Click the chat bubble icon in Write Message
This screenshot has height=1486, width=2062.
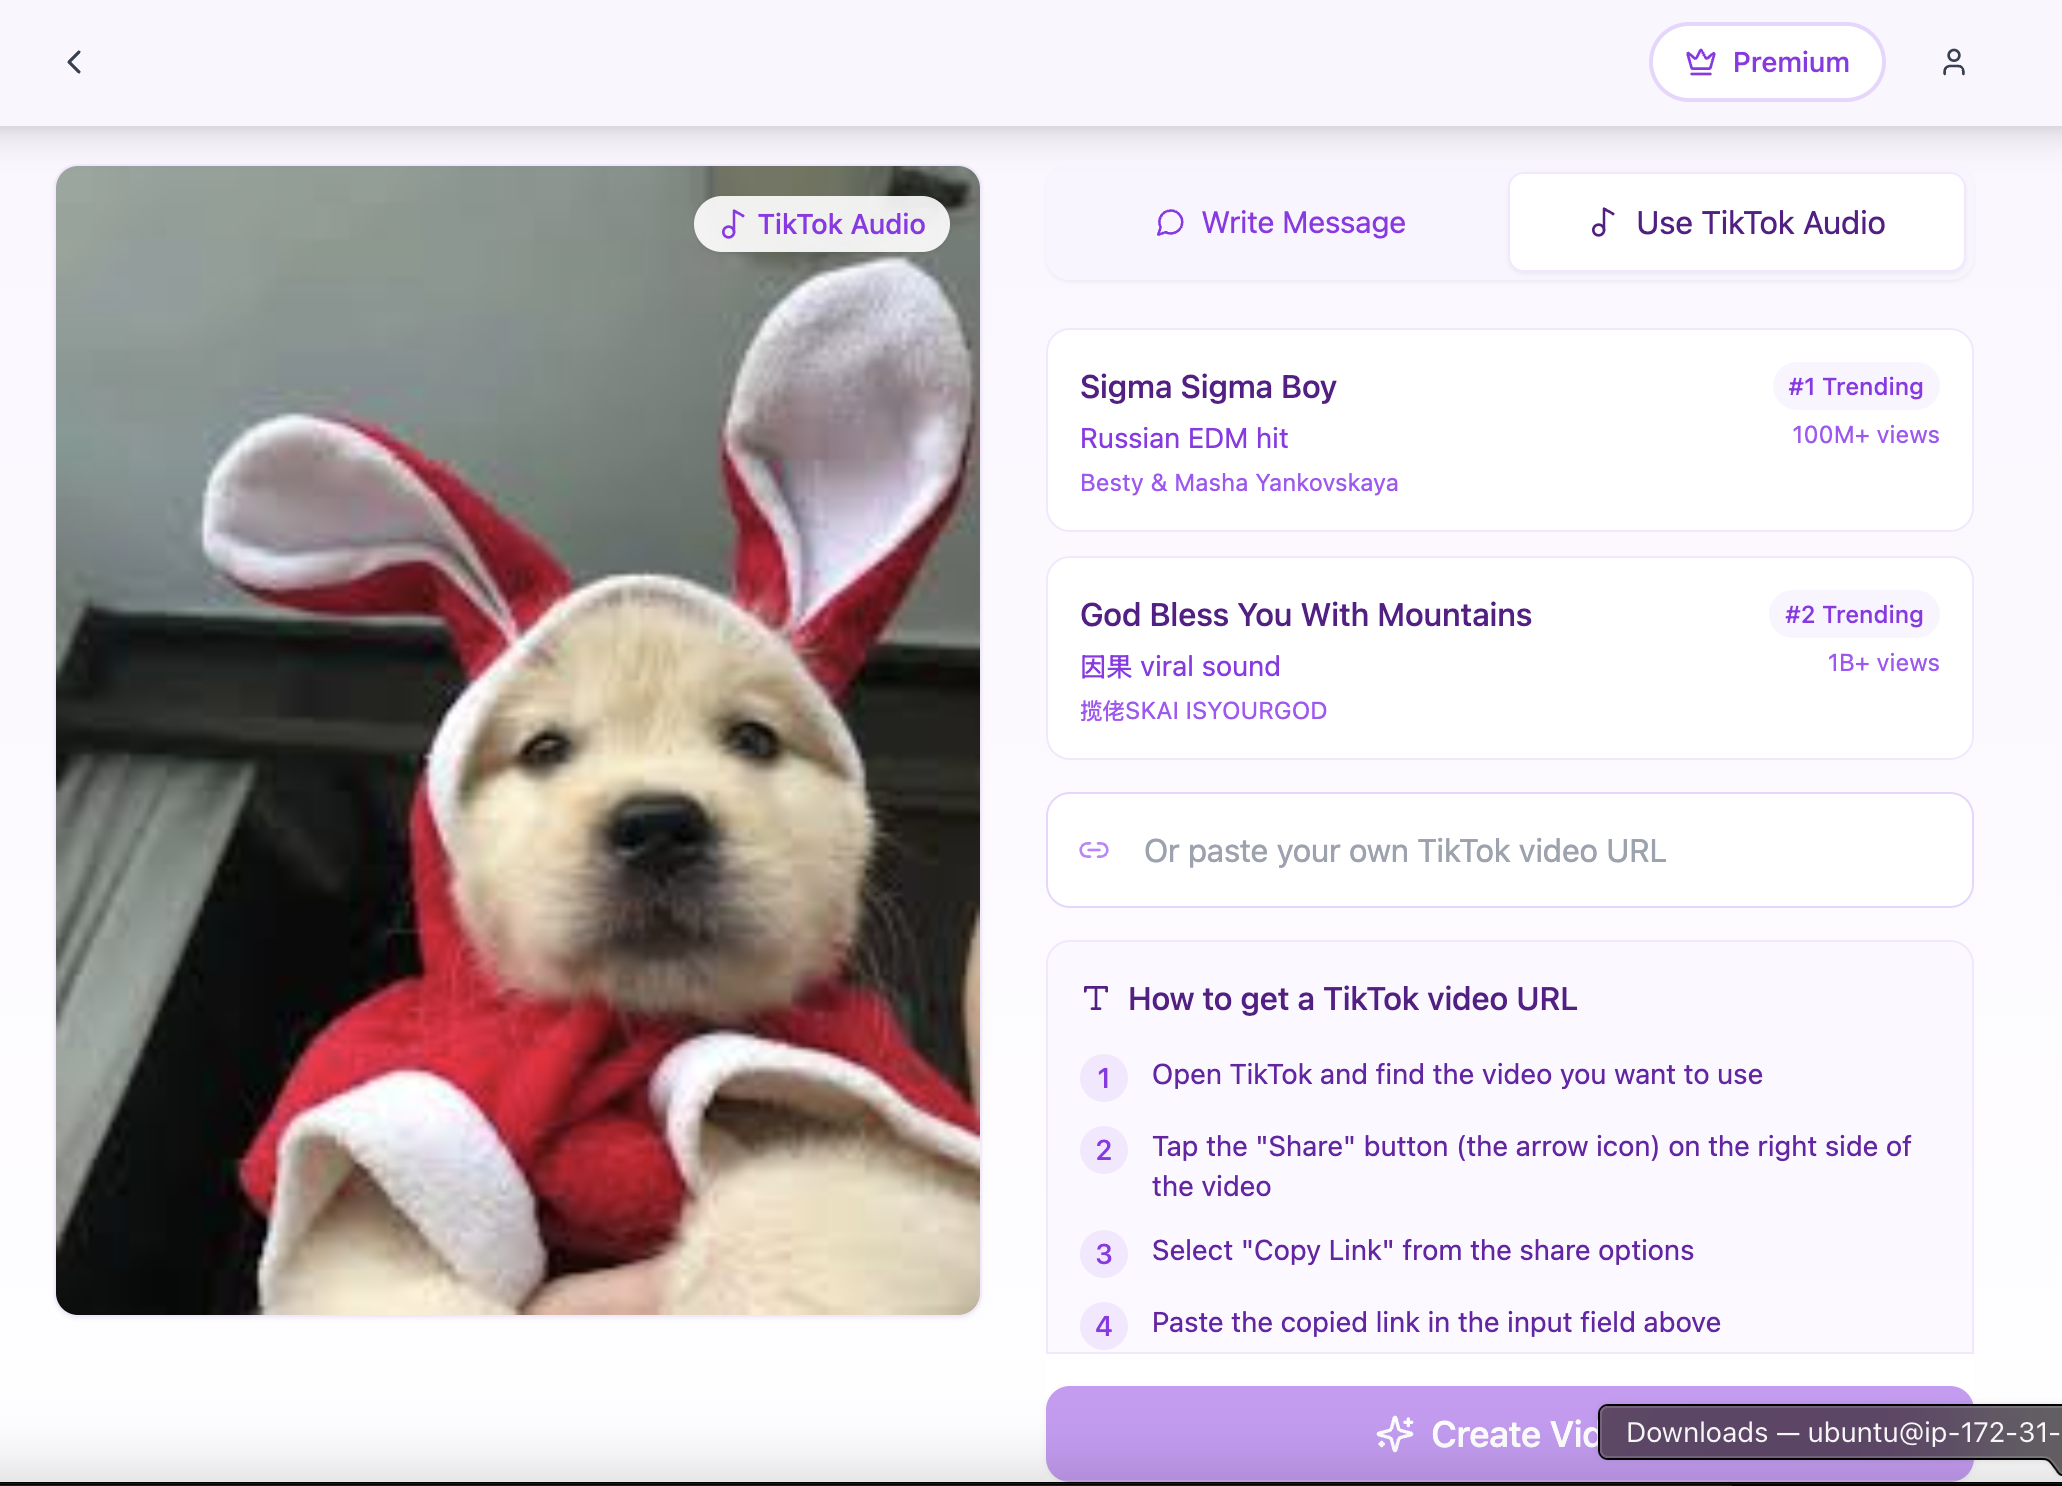(1170, 222)
